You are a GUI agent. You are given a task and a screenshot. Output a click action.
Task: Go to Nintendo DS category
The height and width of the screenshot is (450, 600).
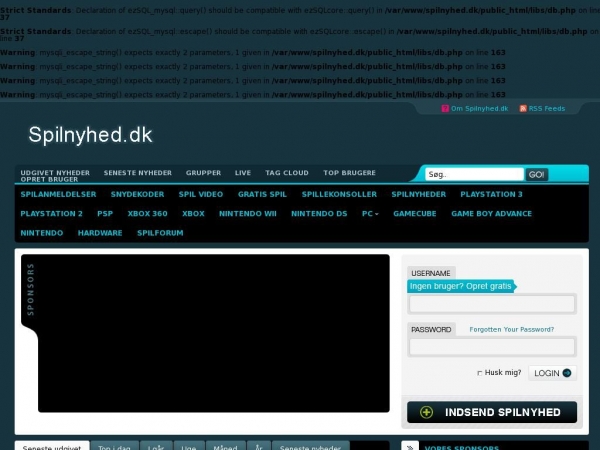319,214
